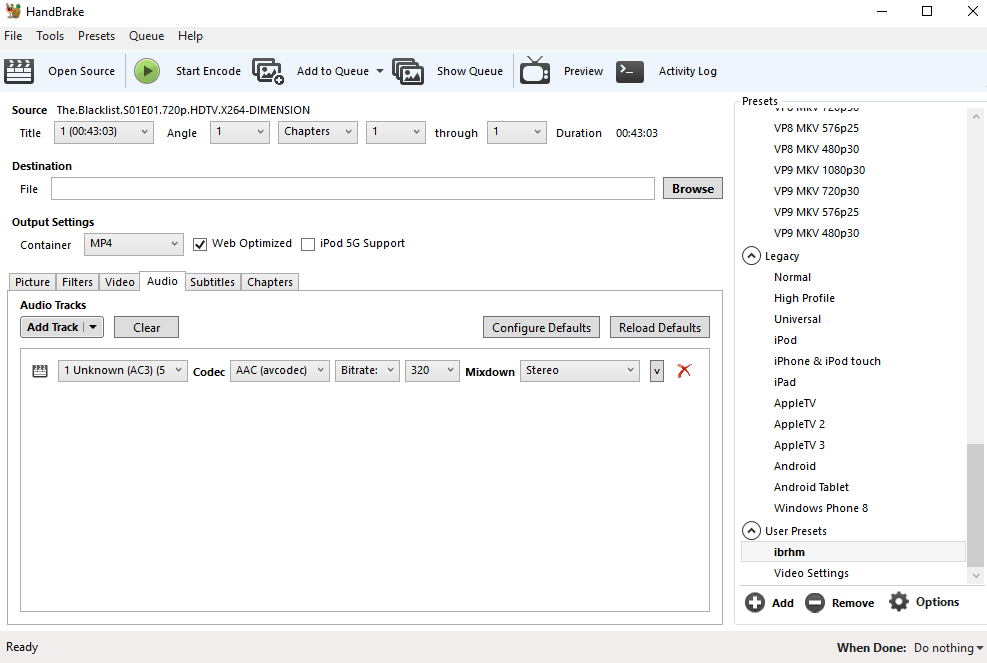Delete audio track with red X icon
The height and width of the screenshot is (663, 987).
[684, 370]
